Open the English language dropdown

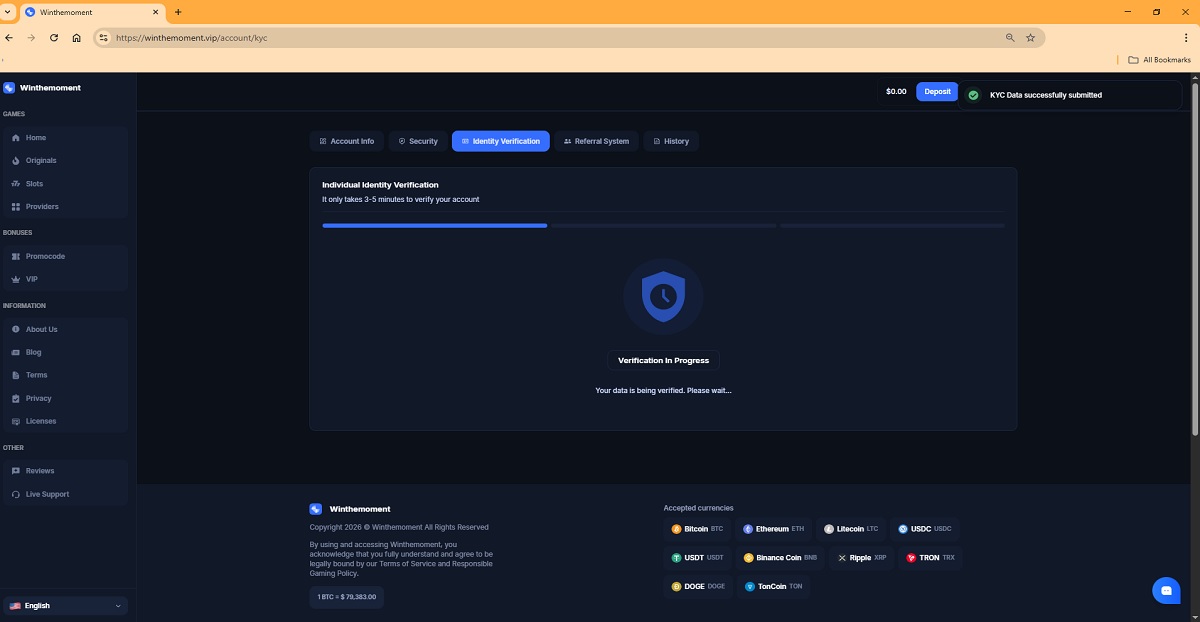[65, 606]
